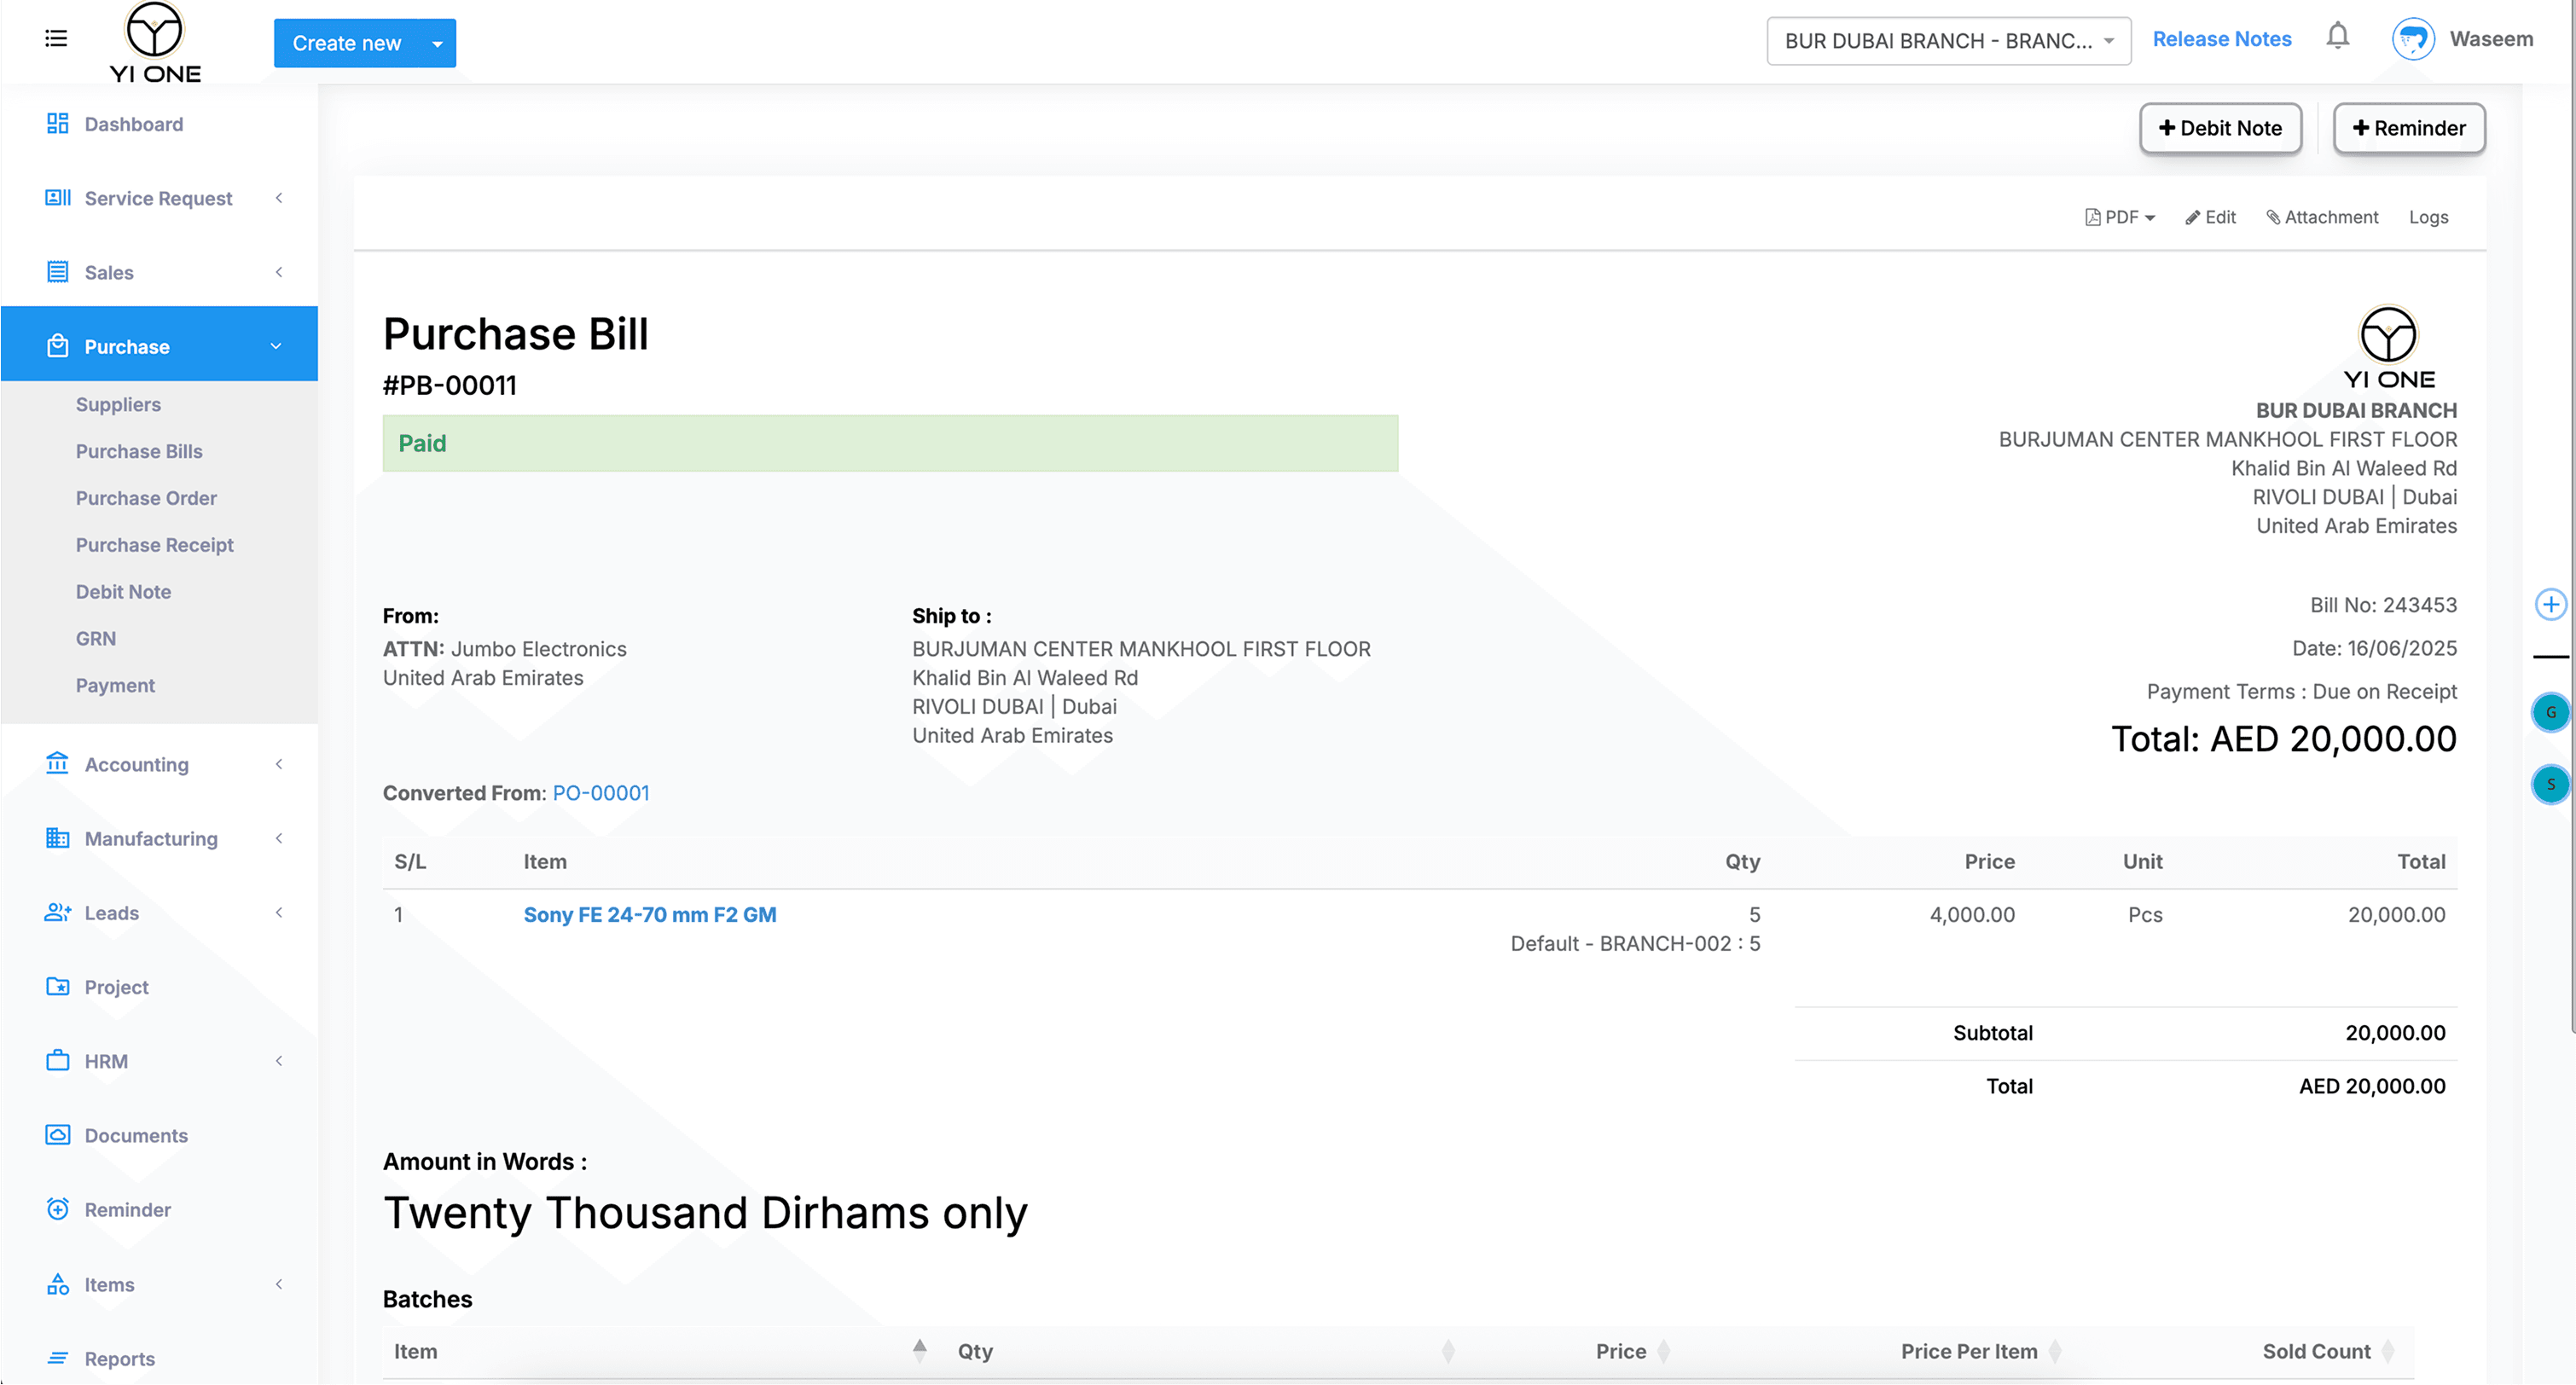Viewport: 2576px width, 1385px height.
Task: Click the PDF file icon
Action: pos(2092,217)
